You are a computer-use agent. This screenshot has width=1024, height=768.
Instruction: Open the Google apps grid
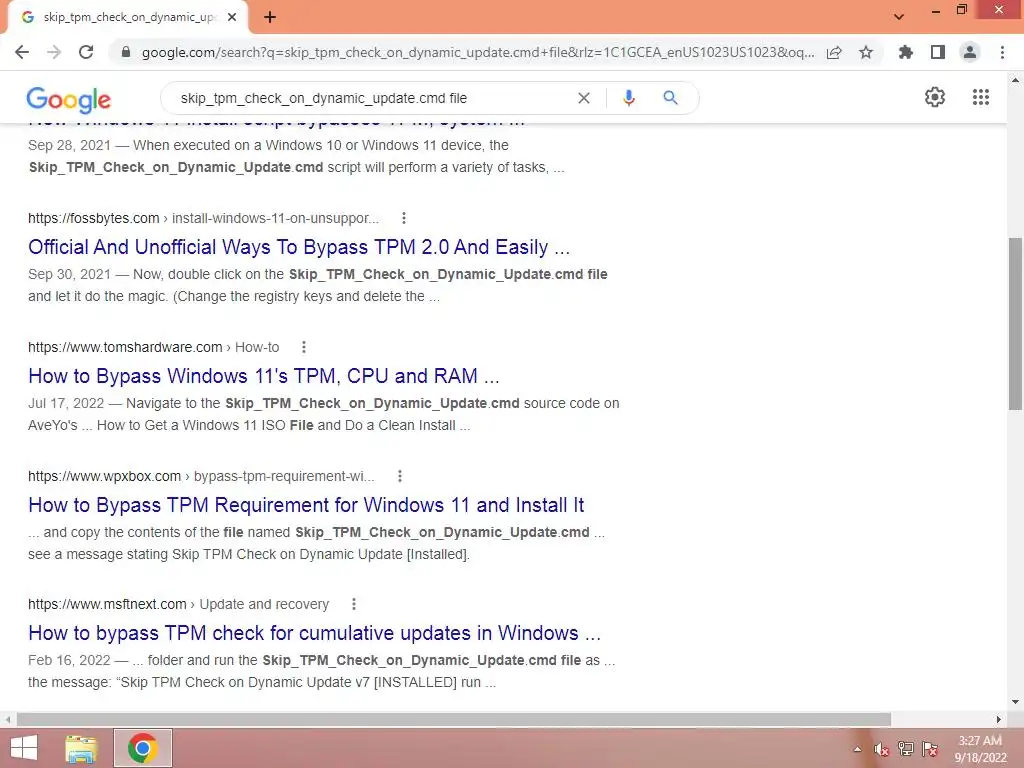981,97
